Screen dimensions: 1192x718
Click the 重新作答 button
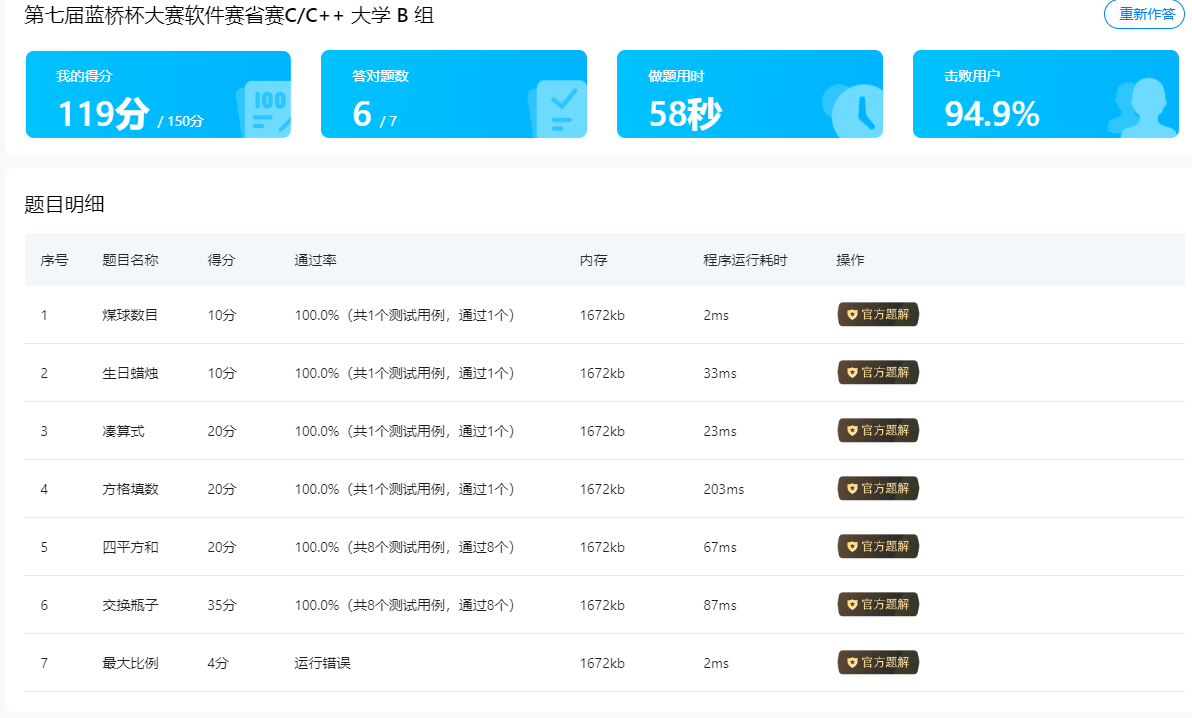tap(1146, 14)
